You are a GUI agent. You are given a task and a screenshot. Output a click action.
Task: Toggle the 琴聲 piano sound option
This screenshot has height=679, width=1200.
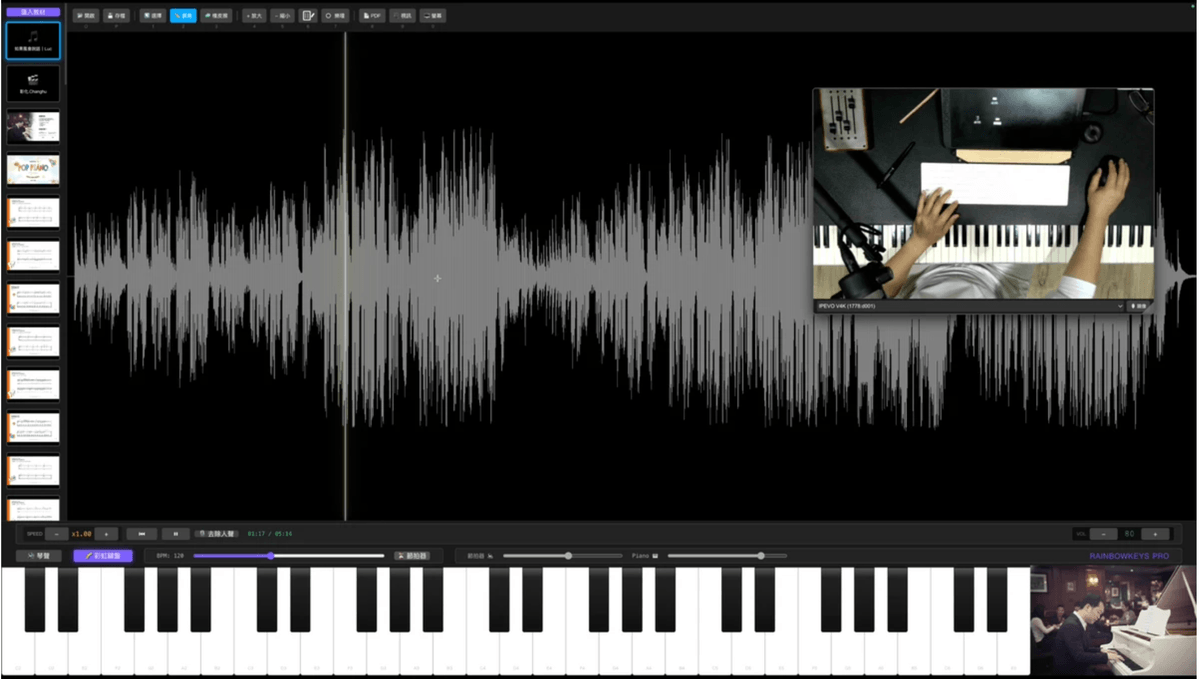(41, 555)
